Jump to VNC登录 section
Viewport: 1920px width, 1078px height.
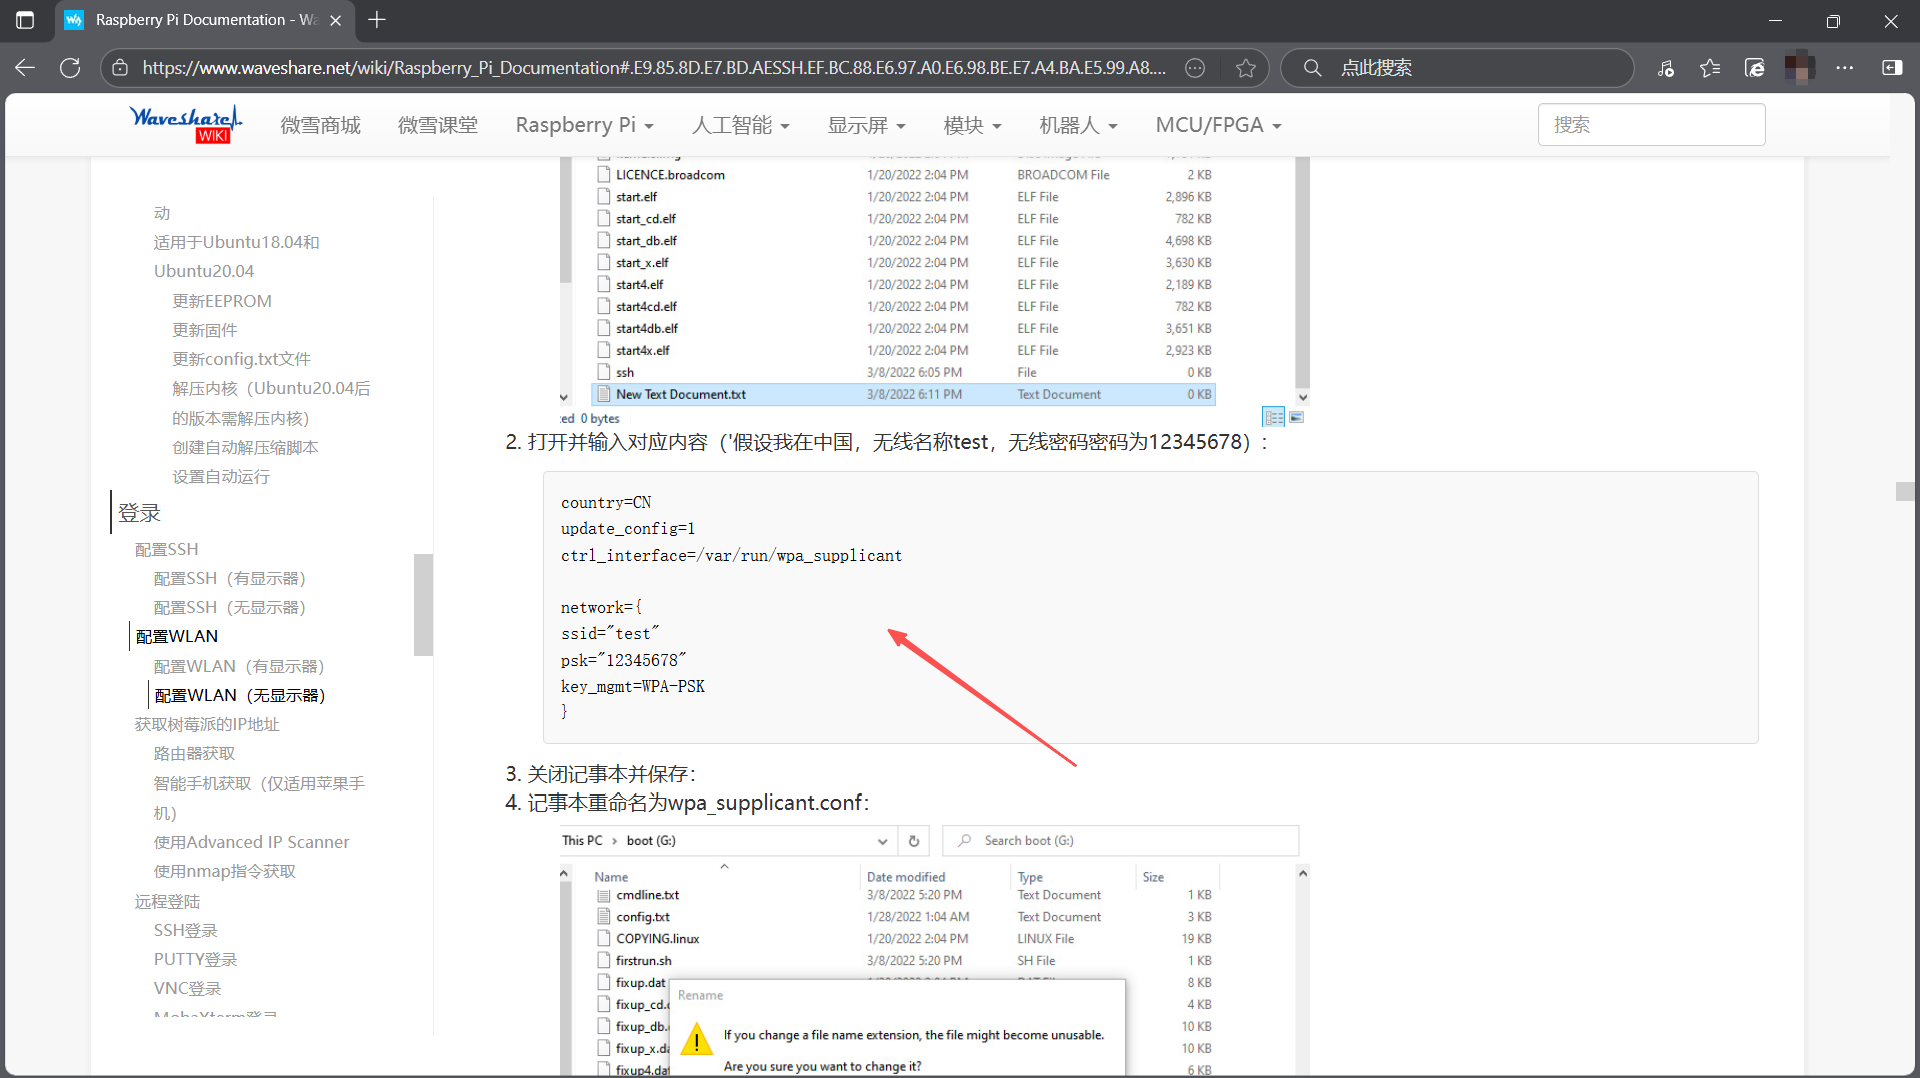tap(187, 988)
